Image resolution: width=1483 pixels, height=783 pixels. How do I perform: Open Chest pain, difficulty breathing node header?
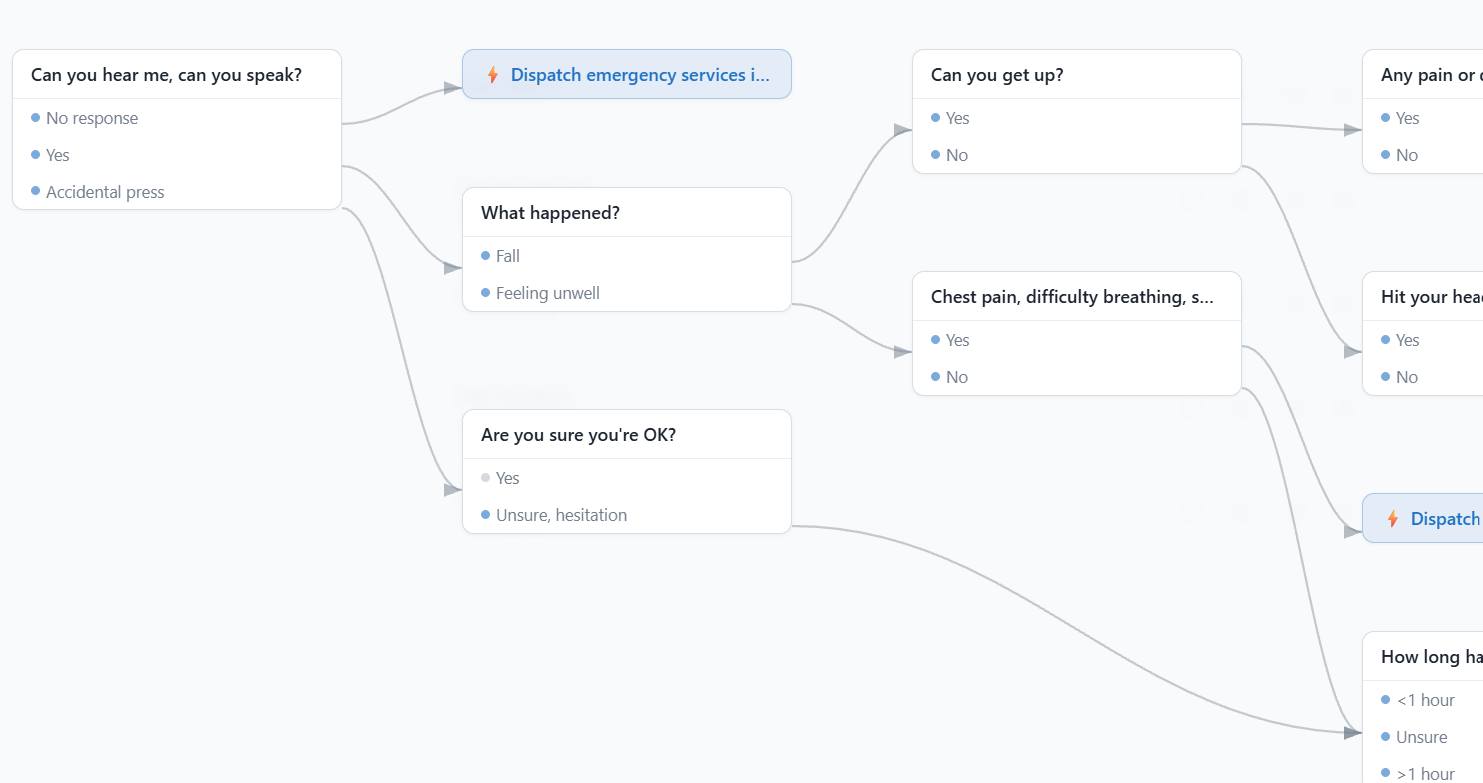[1077, 296]
